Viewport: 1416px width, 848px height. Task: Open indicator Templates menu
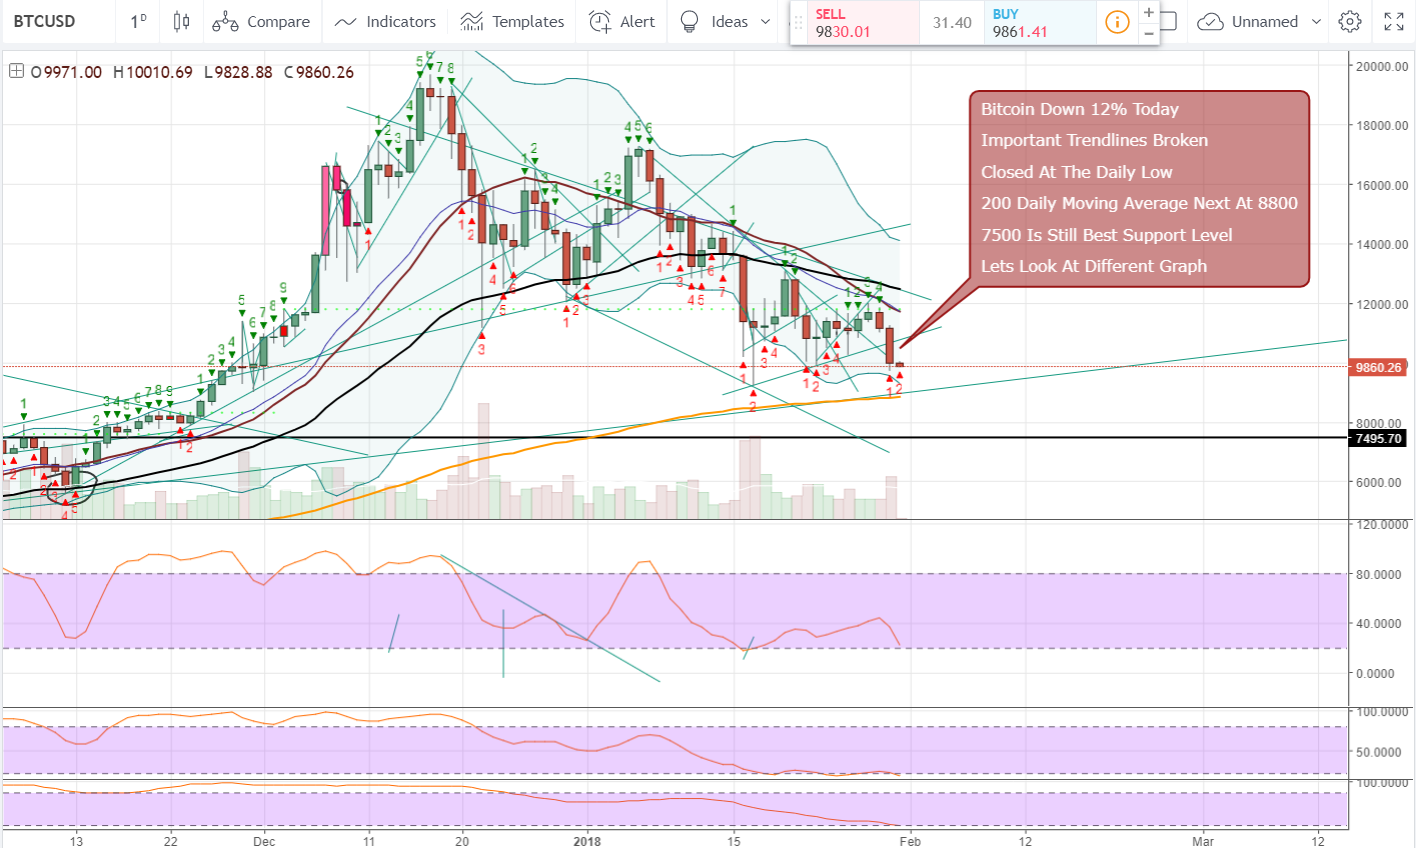[512, 21]
